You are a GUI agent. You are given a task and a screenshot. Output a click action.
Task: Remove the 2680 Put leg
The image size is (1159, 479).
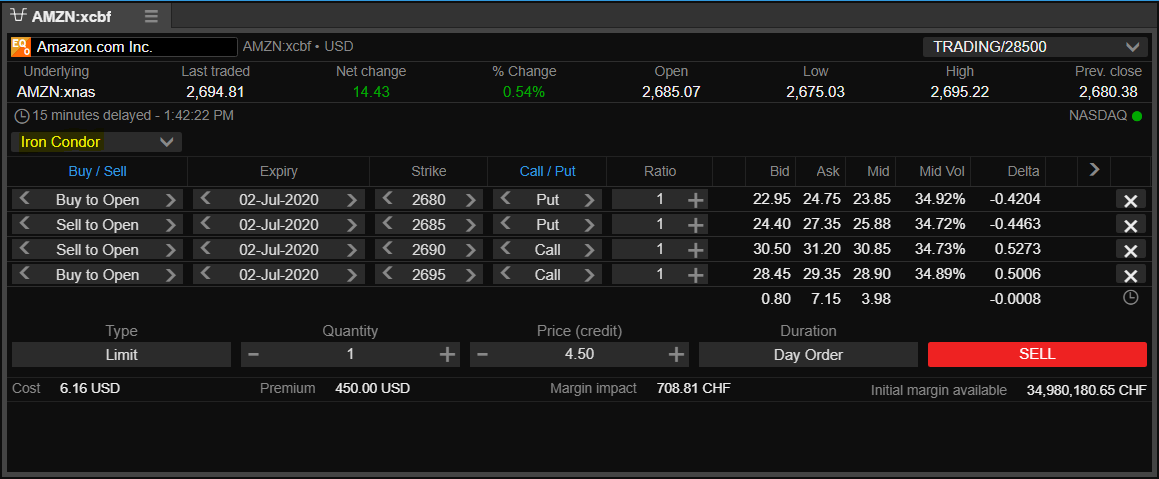click(1129, 201)
